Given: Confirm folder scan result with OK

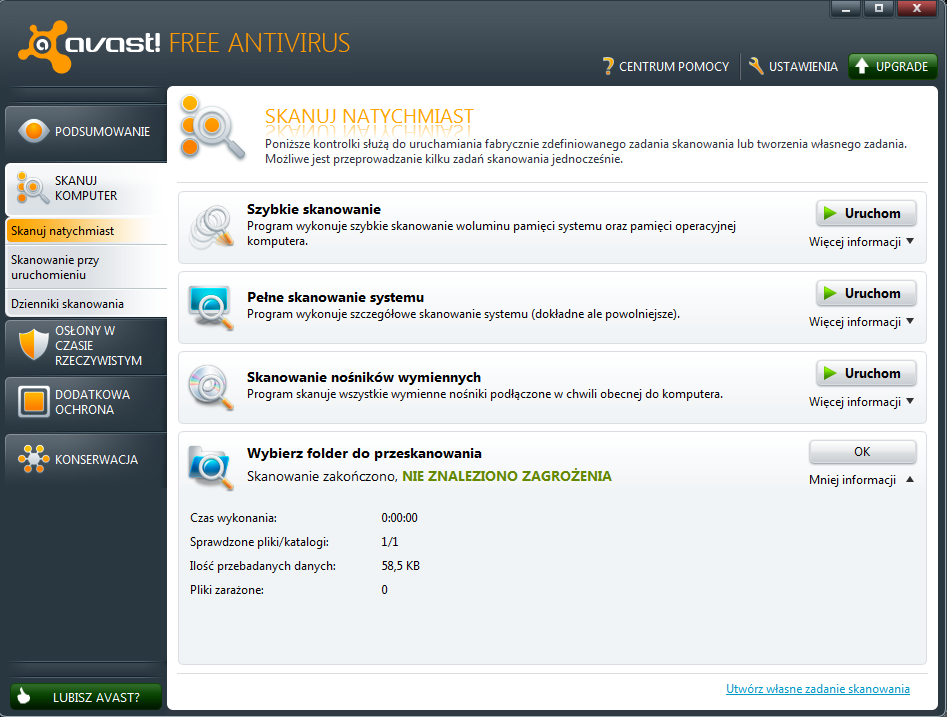Looking at the screenshot, I should [x=862, y=452].
